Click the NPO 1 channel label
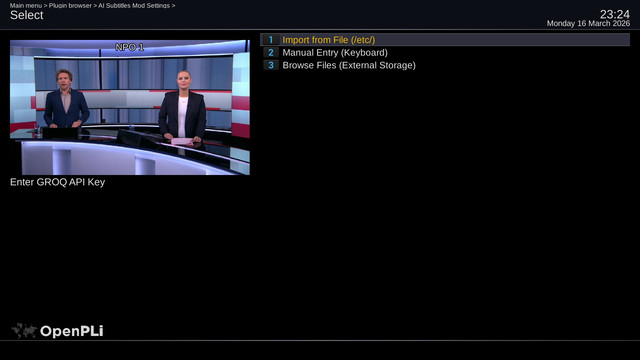 pyautogui.click(x=129, y=47)
